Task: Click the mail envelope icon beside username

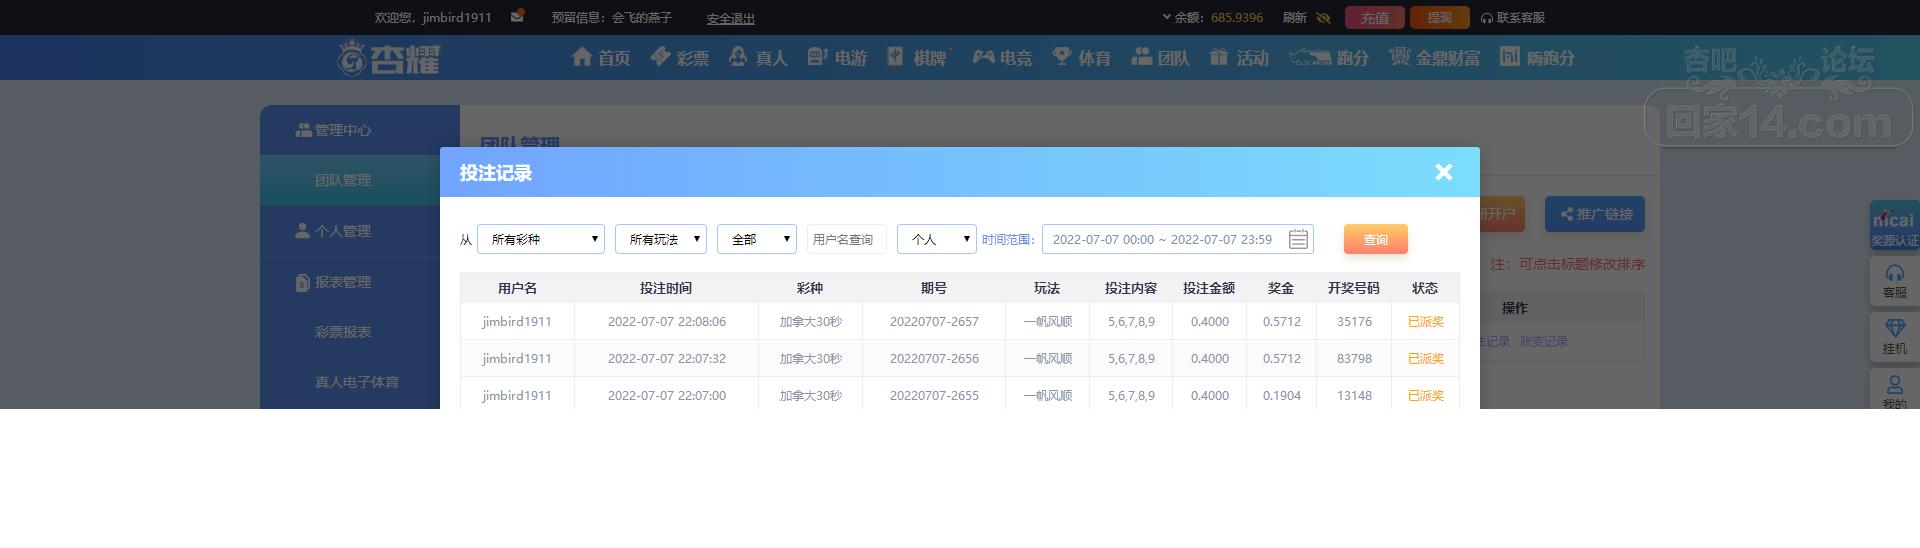Action: pyautogui.click(x=517, y=16)
